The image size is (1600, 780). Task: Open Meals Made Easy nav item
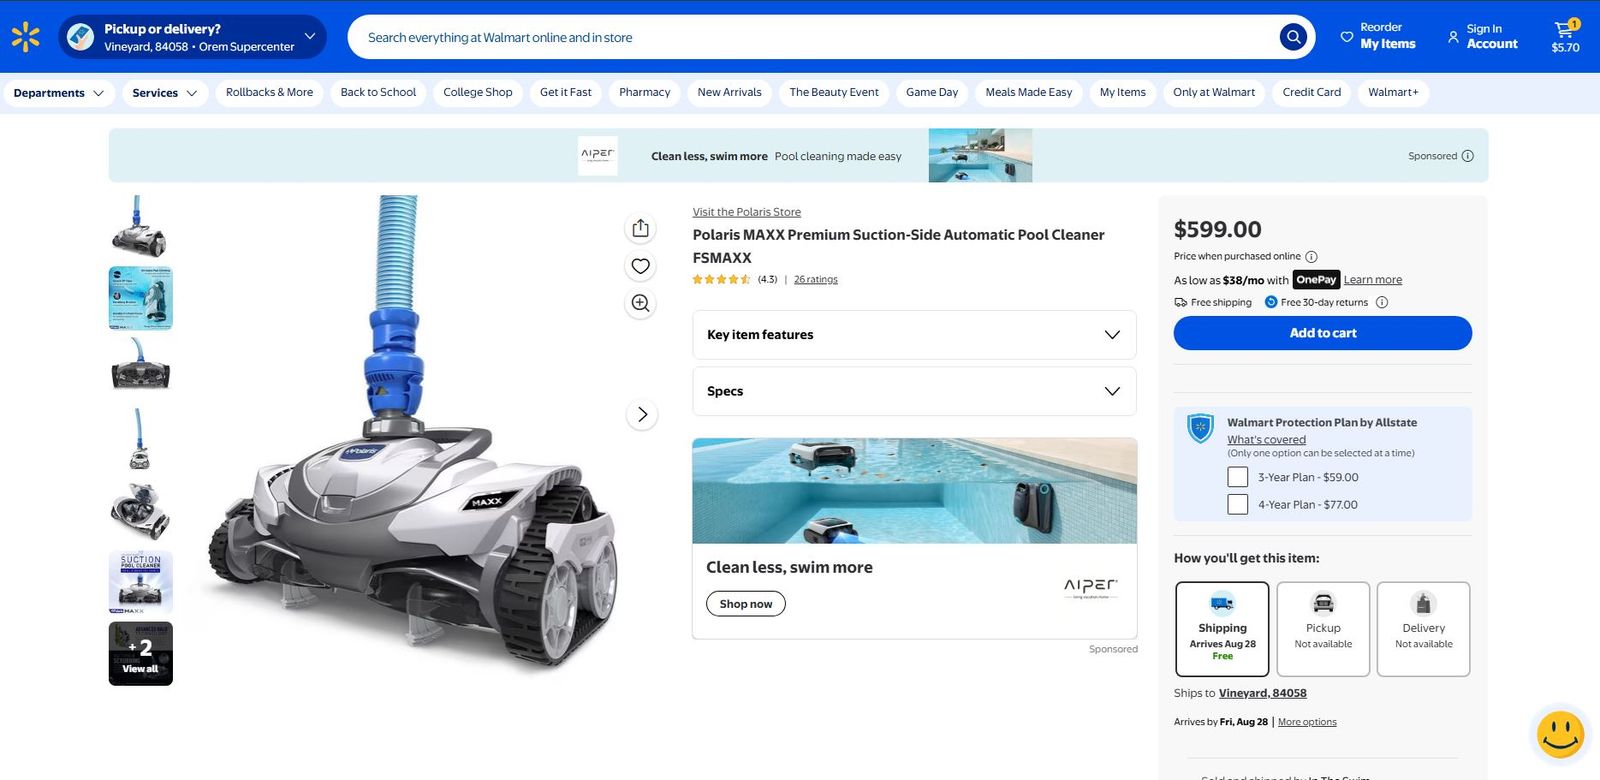(x=1029, y=92)
